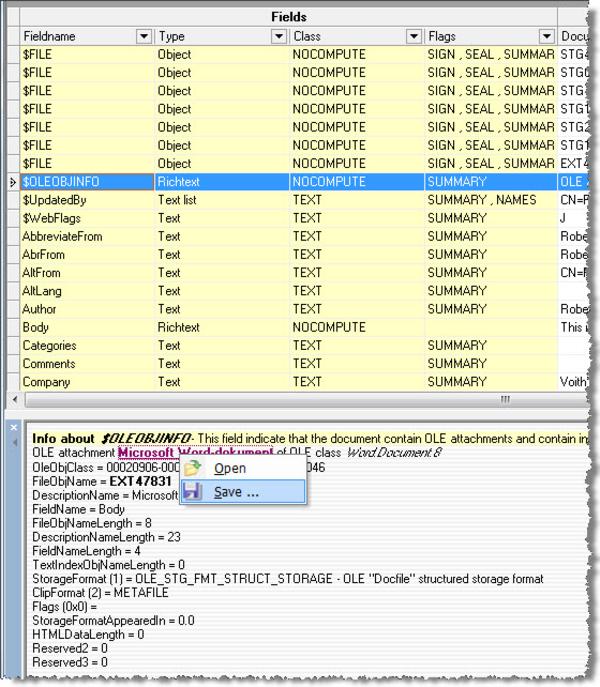The width and height of the screenshot is (600, 687).
Task: Click the SUMMARY flags cell in Author row
Action: [491, 309]
